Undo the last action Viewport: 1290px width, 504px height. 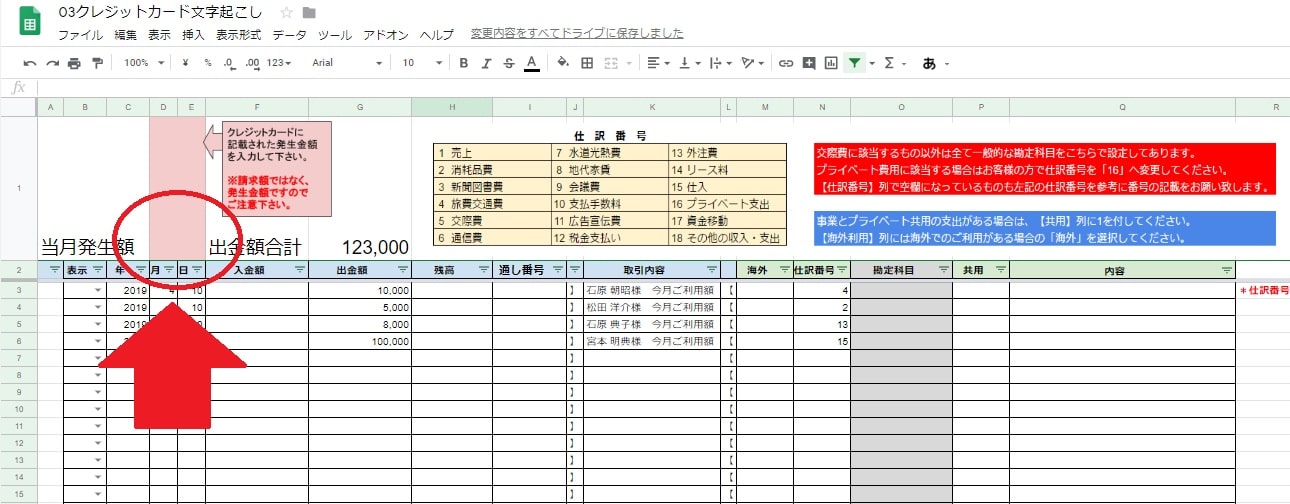[x=30, y=63]
